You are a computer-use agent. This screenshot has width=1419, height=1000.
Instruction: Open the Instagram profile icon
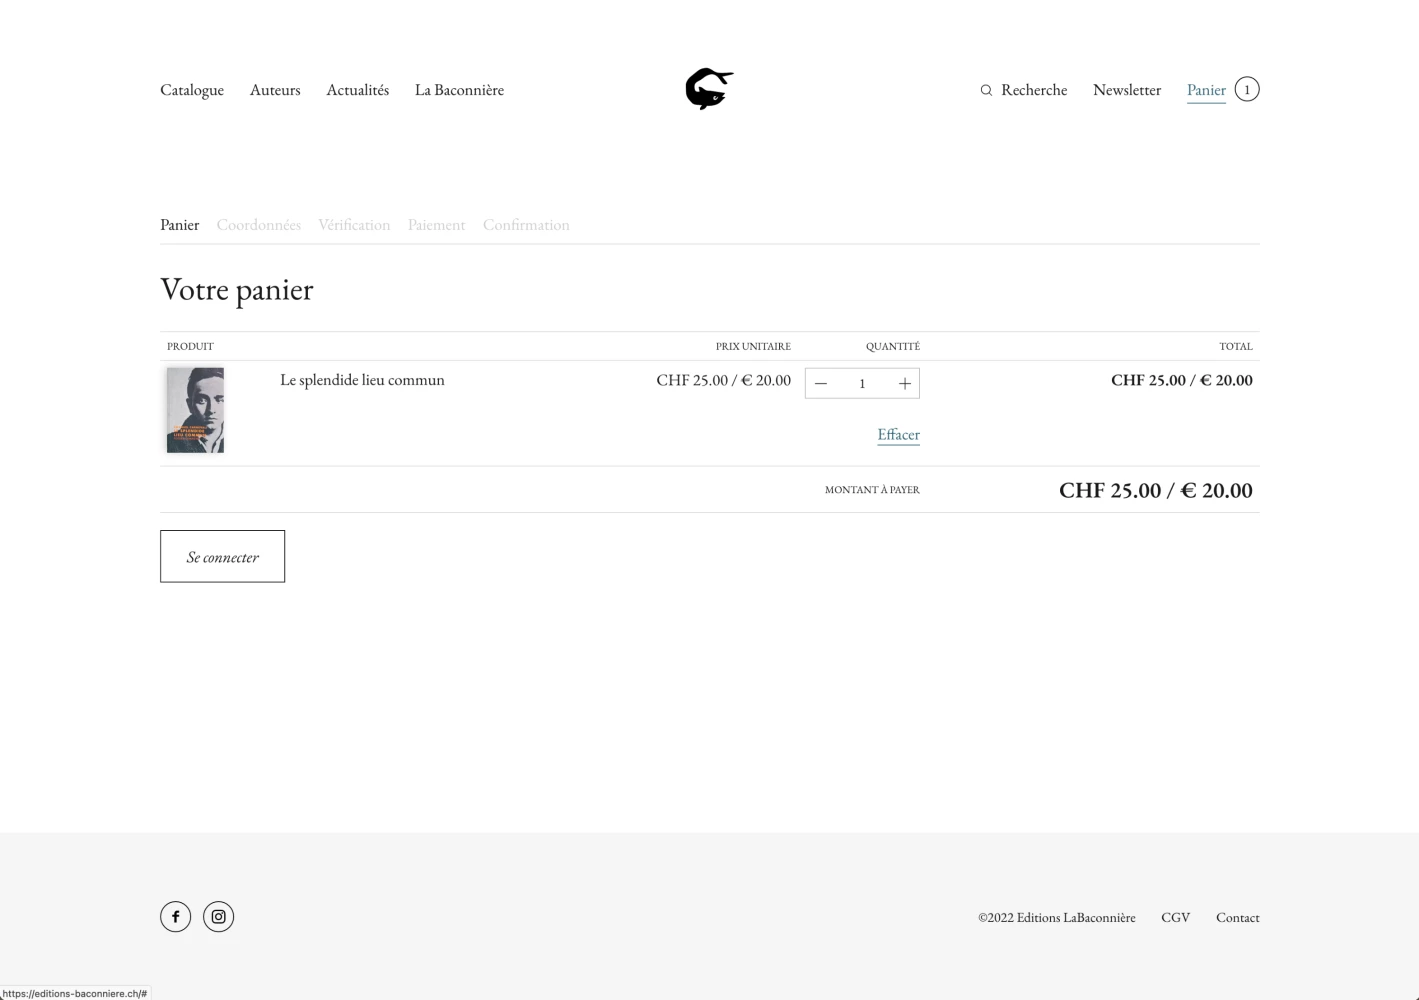click(x=218, y=917)
